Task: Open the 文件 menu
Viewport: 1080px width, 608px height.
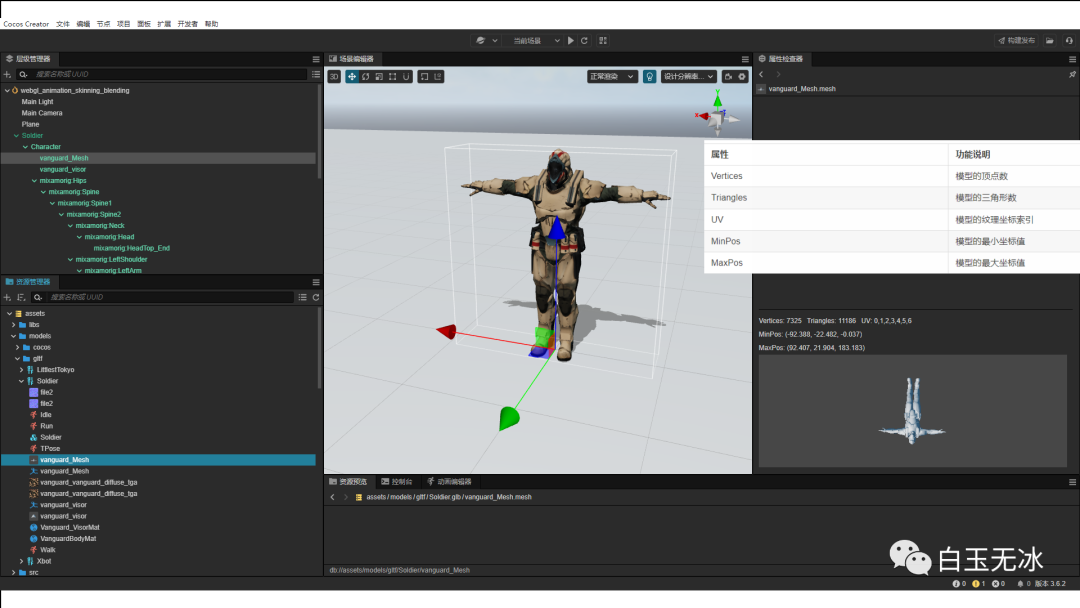Action: click(x=63, y=23)
